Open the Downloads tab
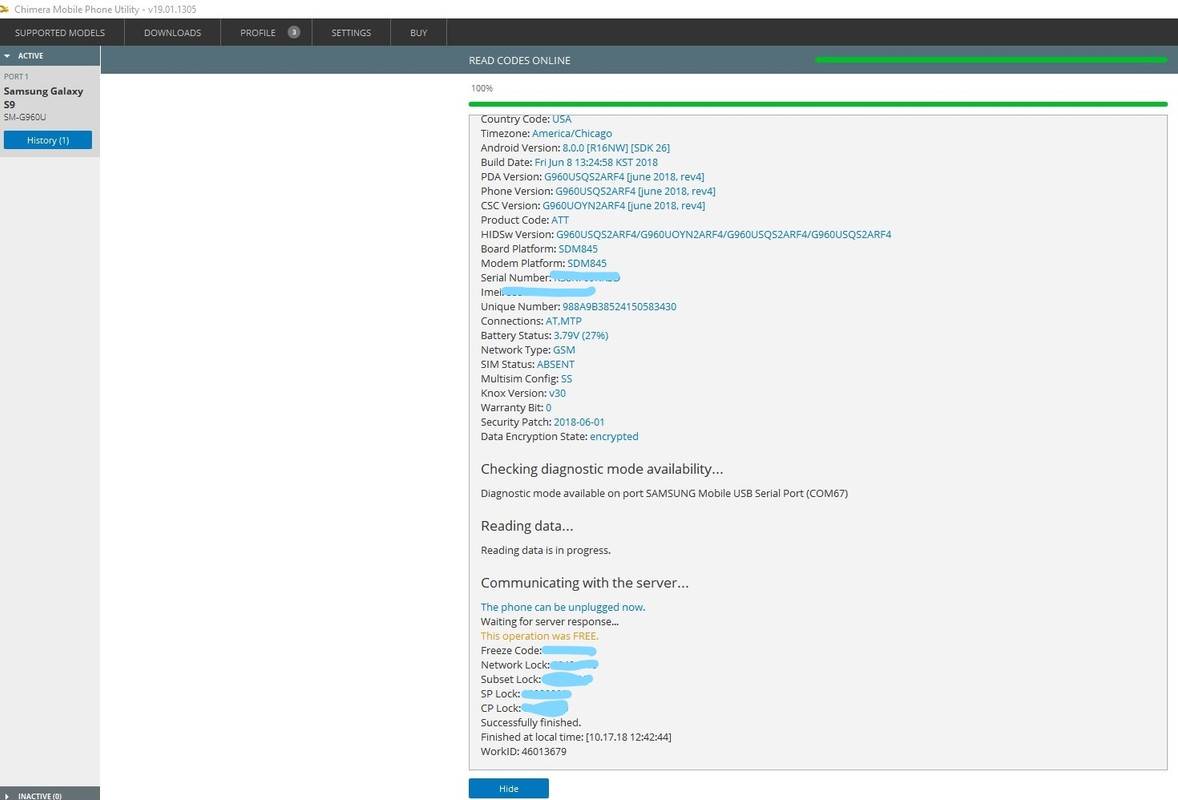 tap(172, 32)
